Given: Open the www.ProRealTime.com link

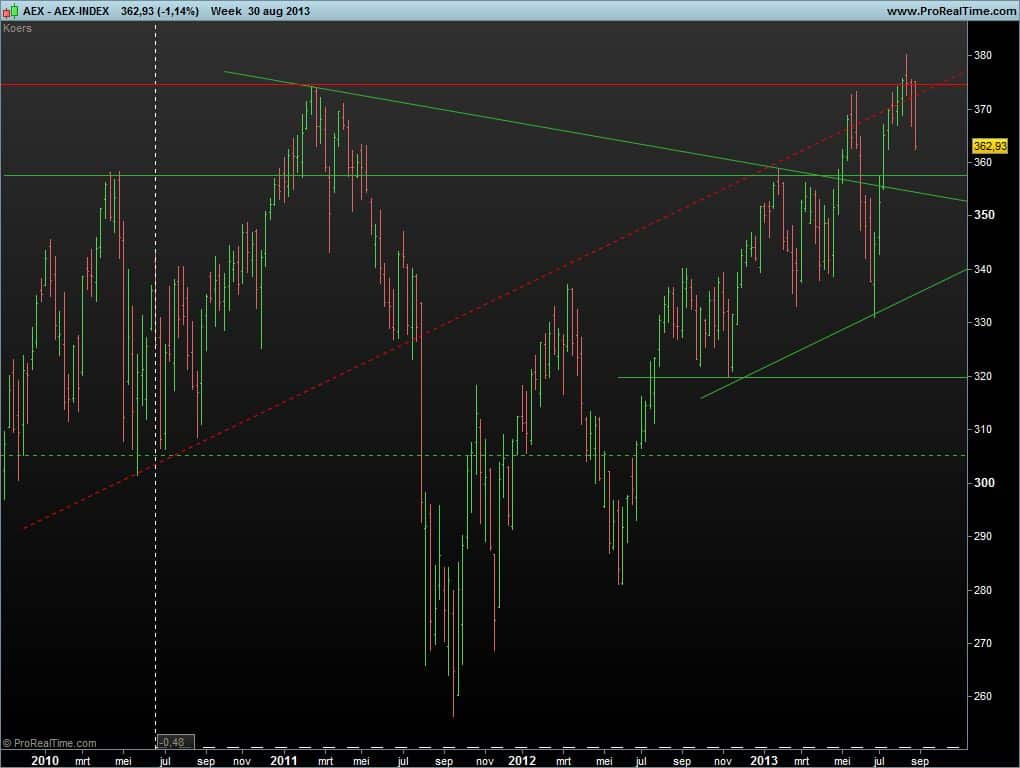Looking at the screenshot, I should point(949,10).
